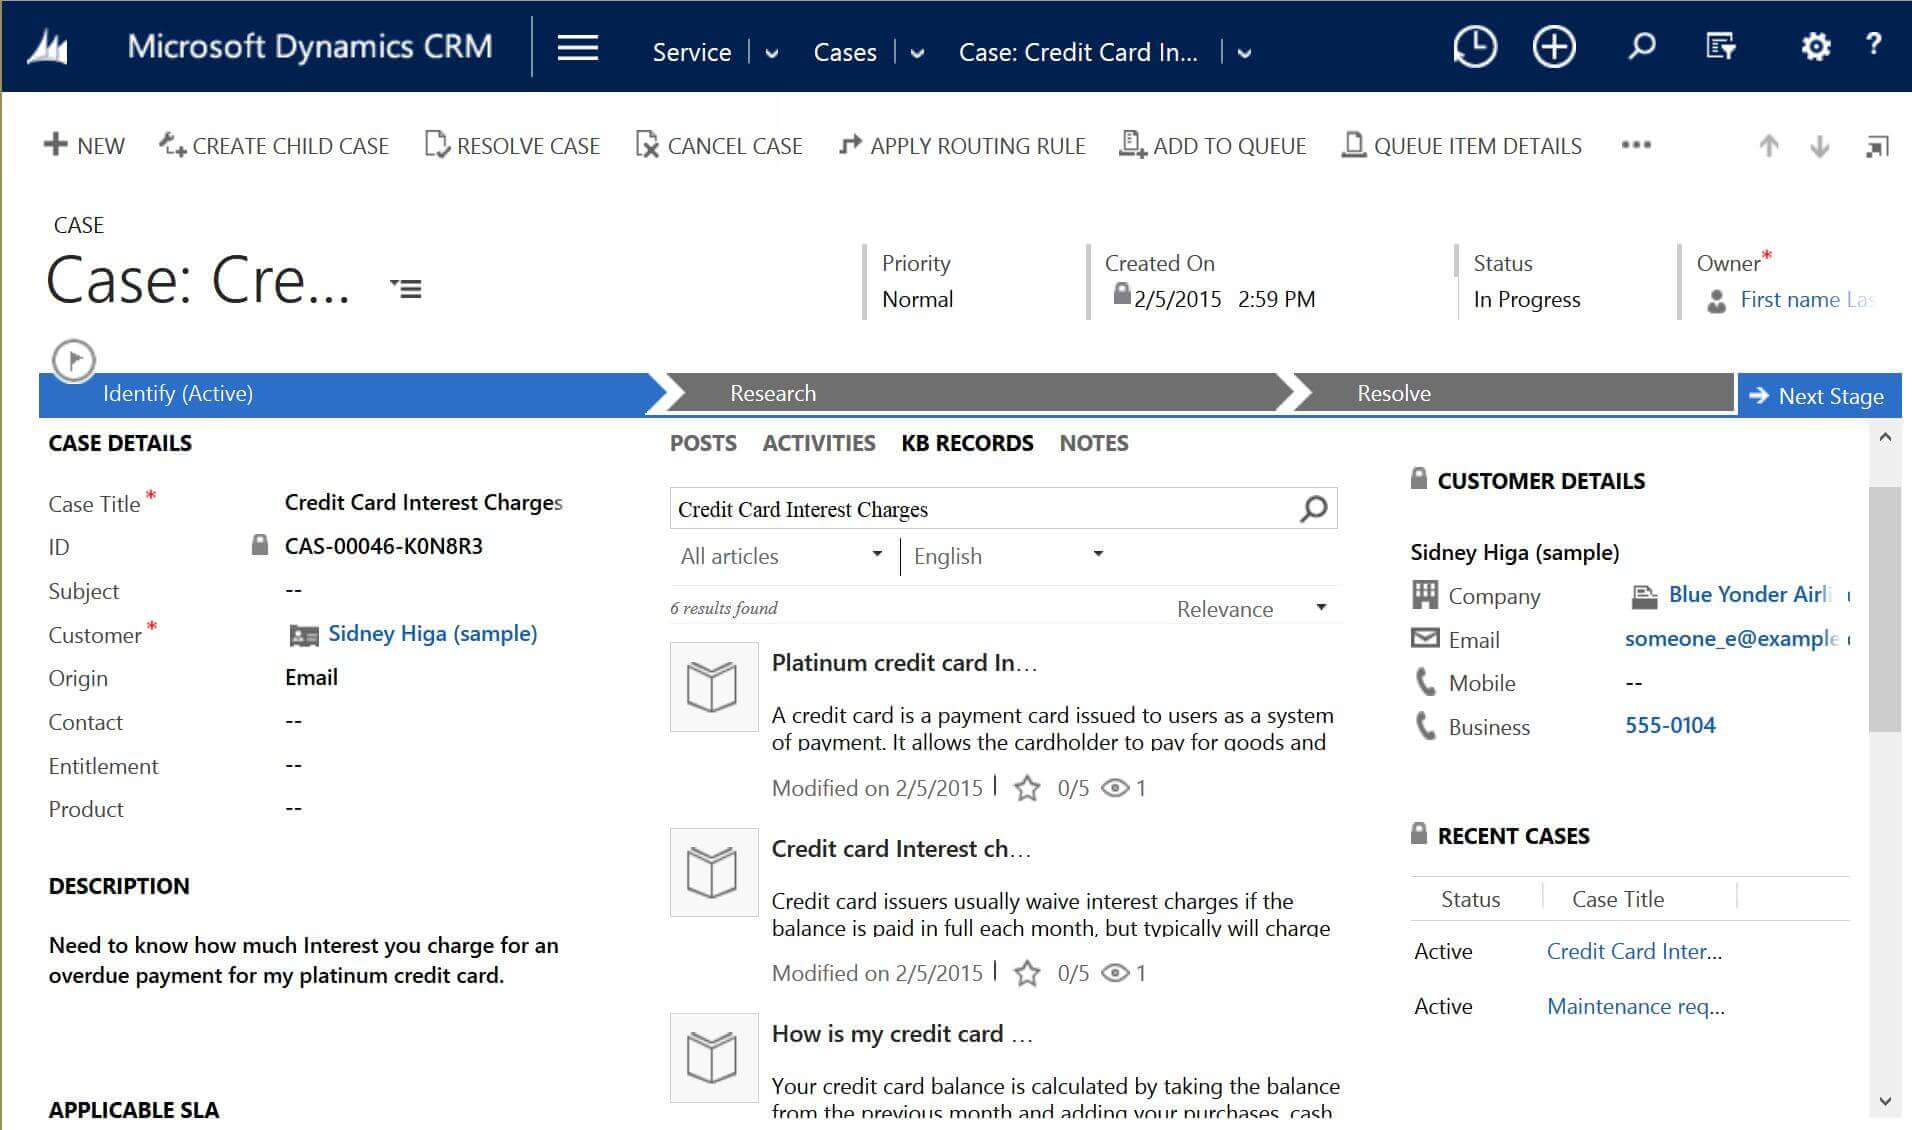
Task: Click RESOLVE CASE command
Action: 512,146
